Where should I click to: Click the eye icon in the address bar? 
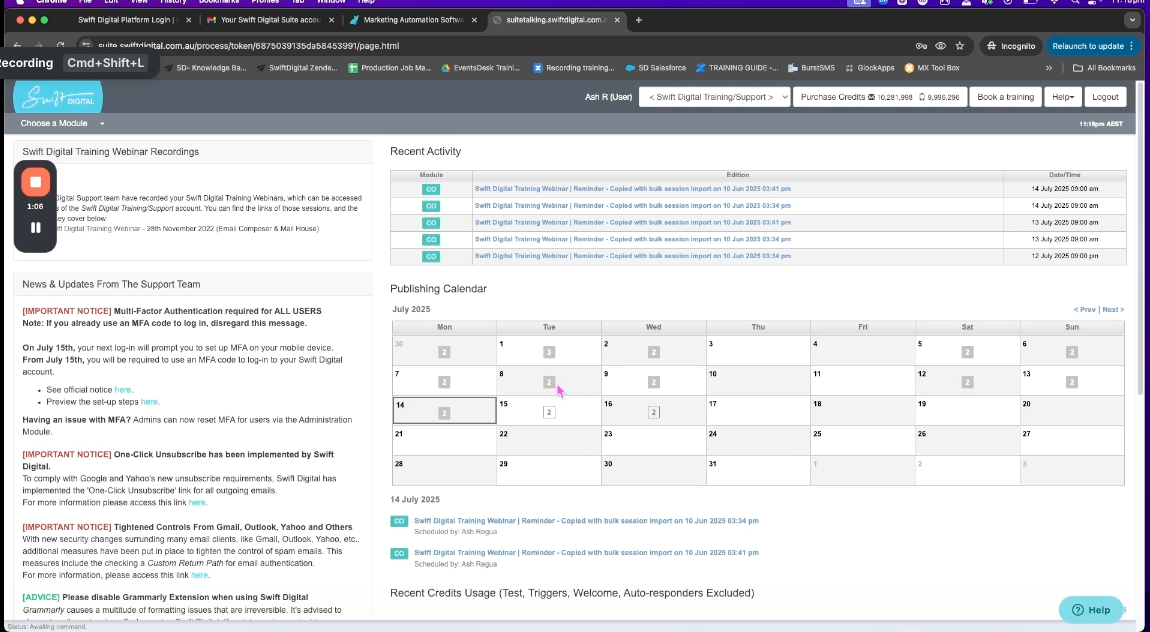point(940,46)
